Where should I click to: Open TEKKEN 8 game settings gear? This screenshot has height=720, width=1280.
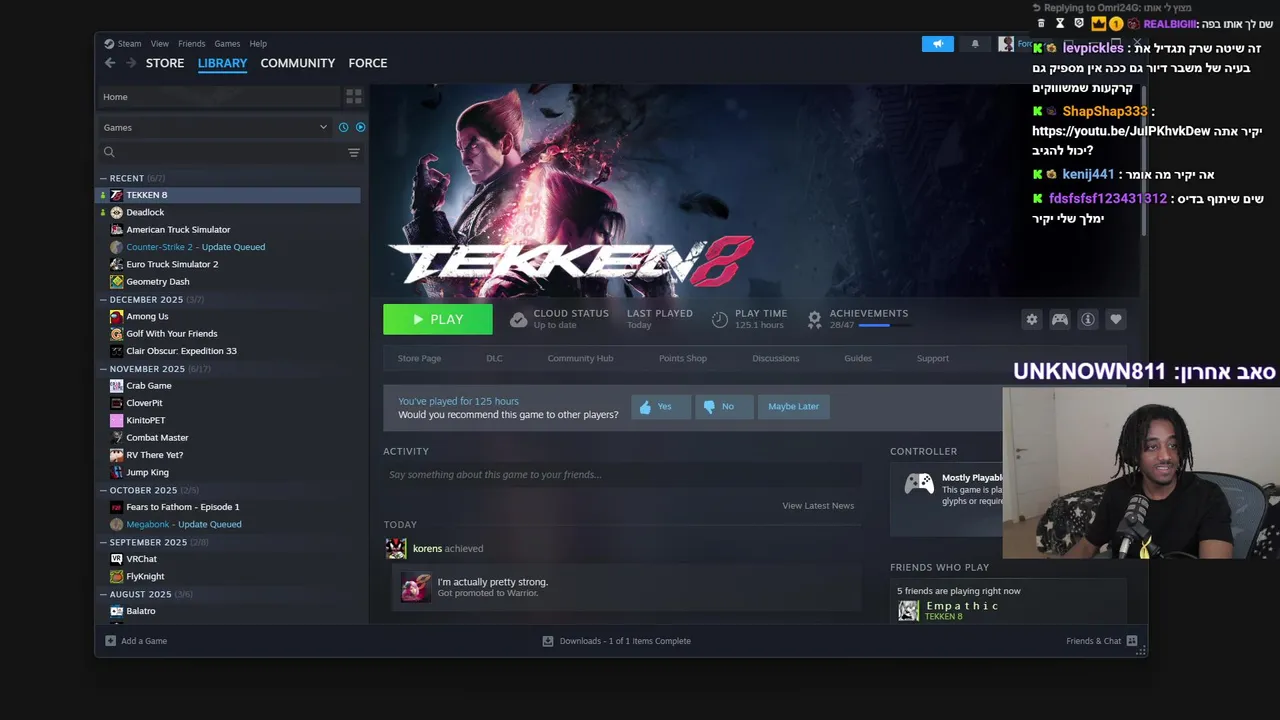[x=1032, y=319]
